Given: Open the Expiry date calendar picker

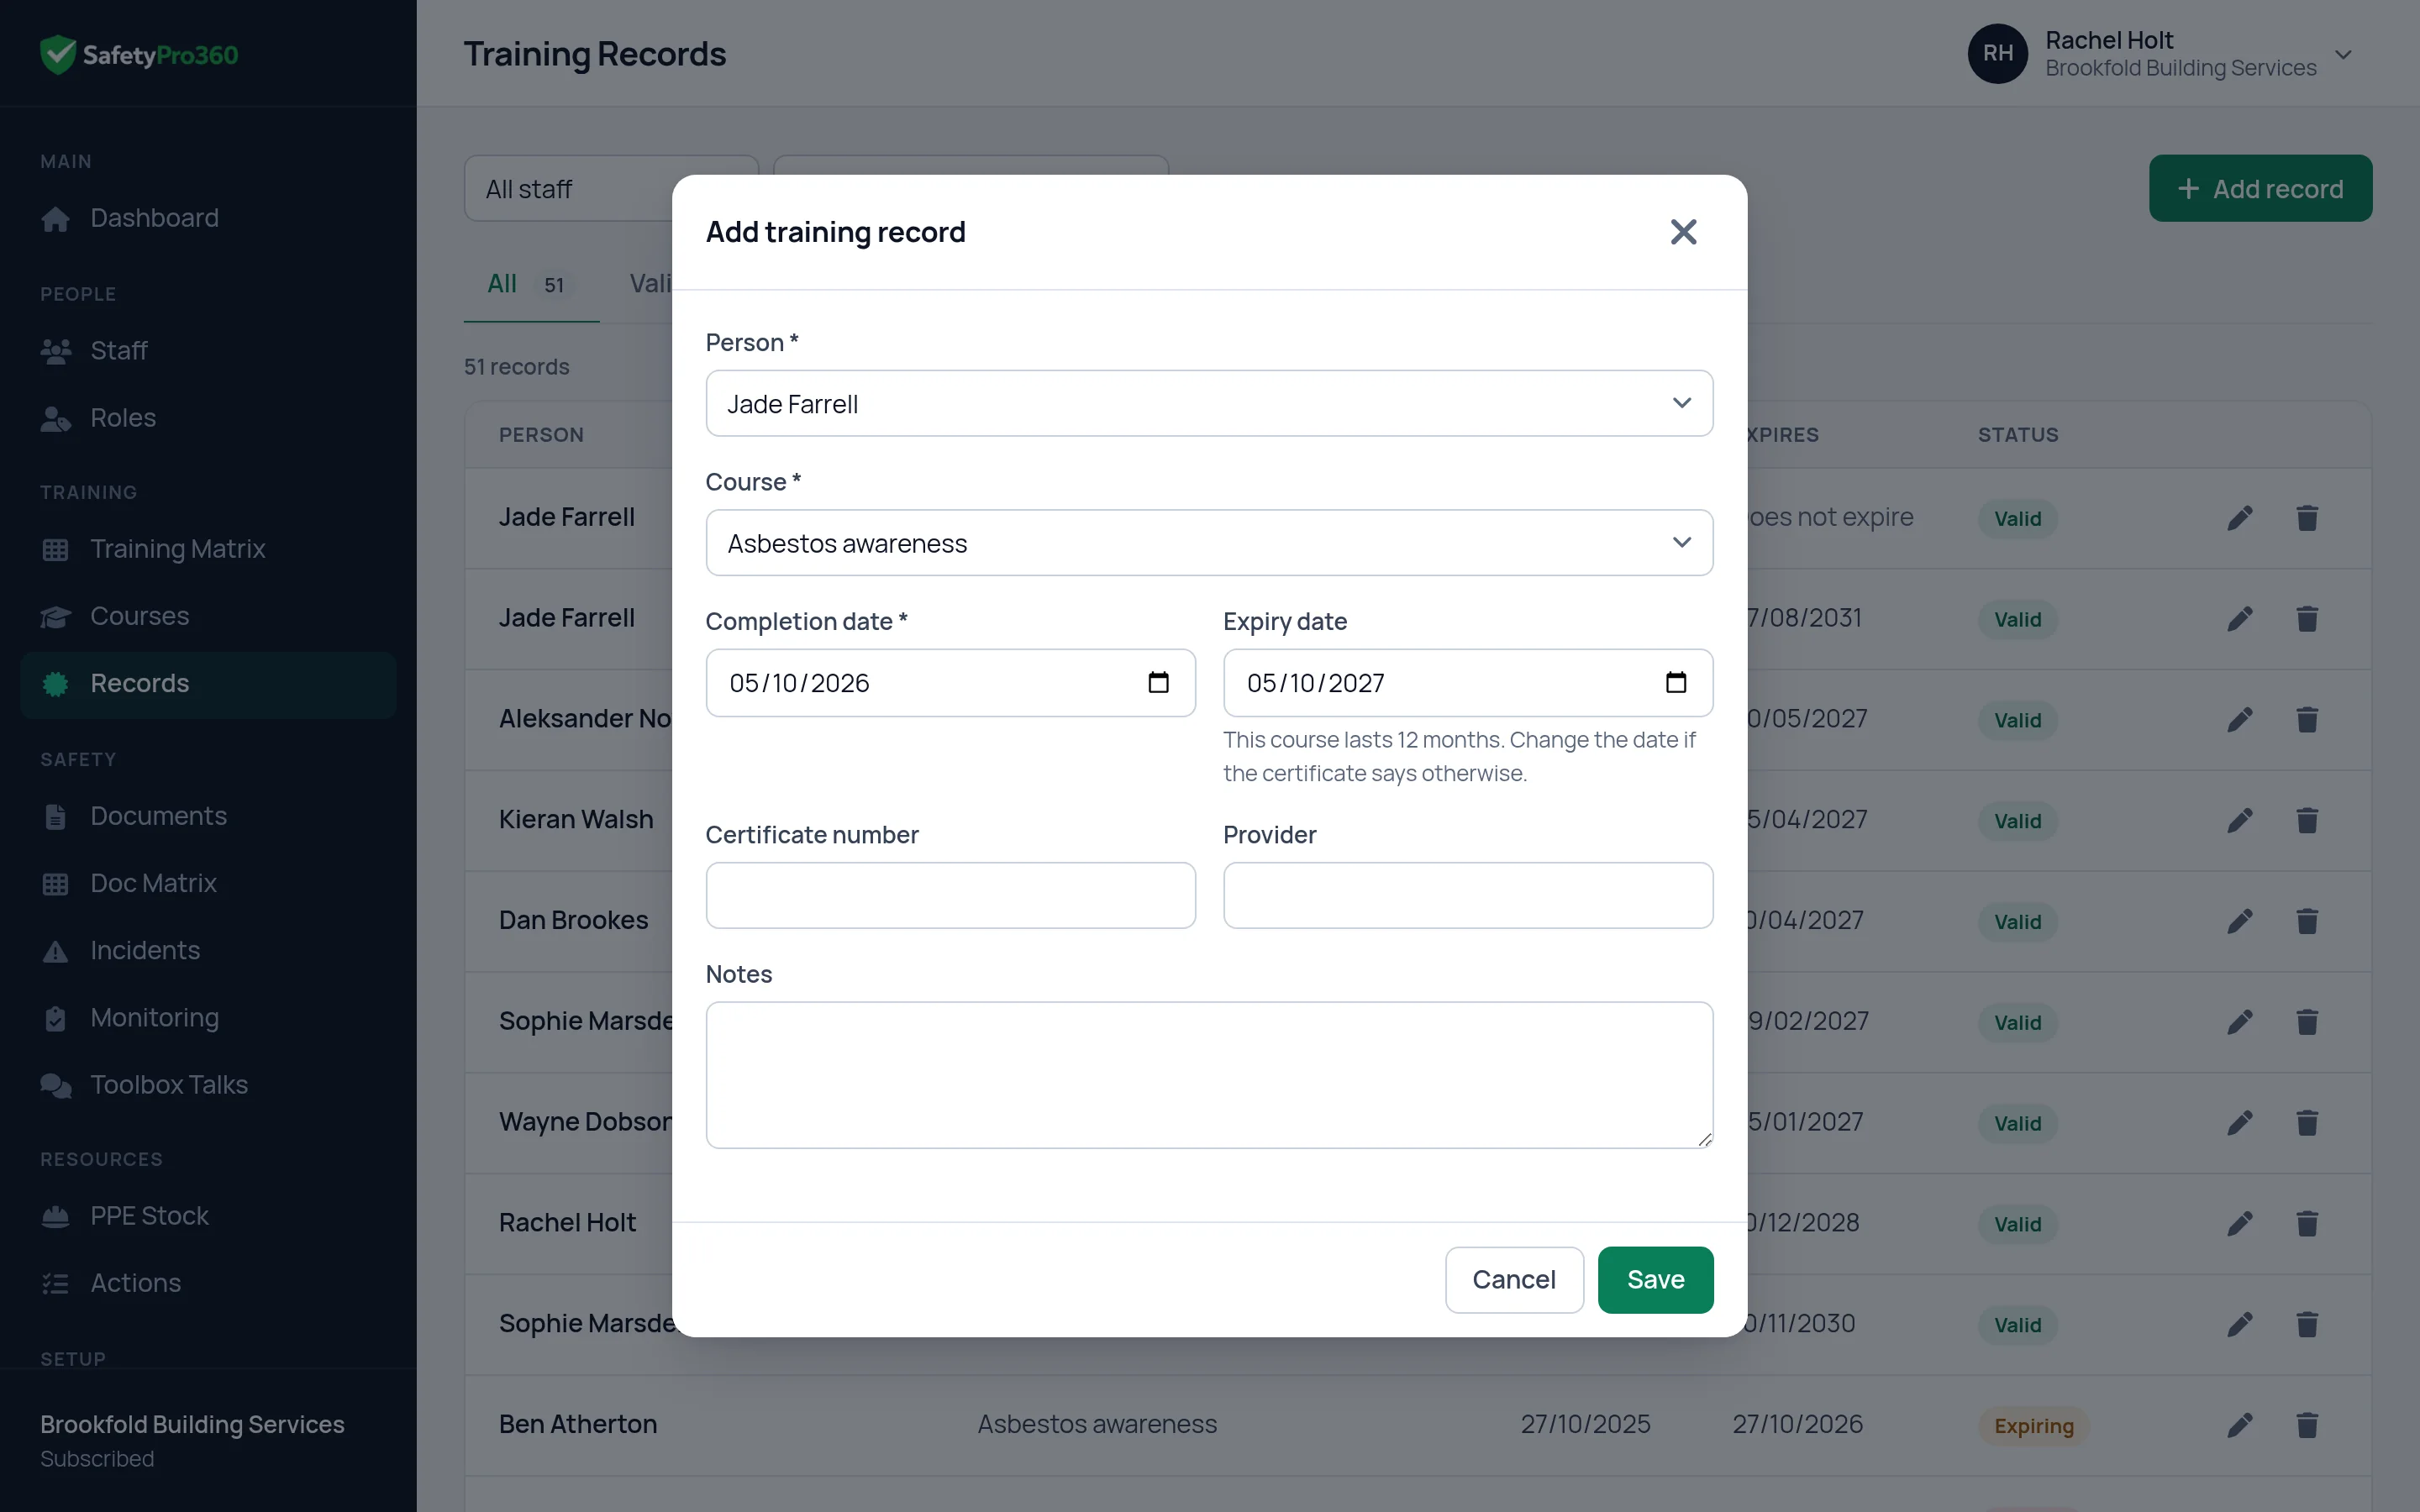Looking at the screenshot, I should (x=1676, y=683).
